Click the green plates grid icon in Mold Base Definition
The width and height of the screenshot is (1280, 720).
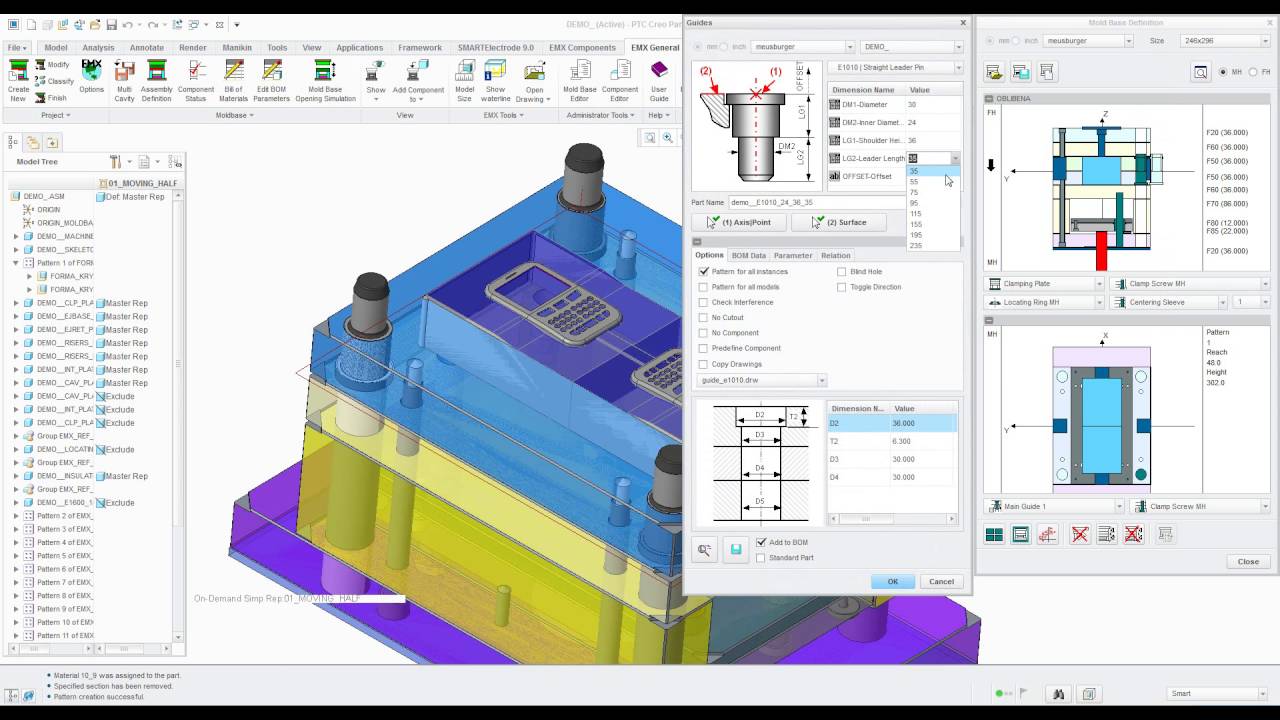[x=994, y=535]
